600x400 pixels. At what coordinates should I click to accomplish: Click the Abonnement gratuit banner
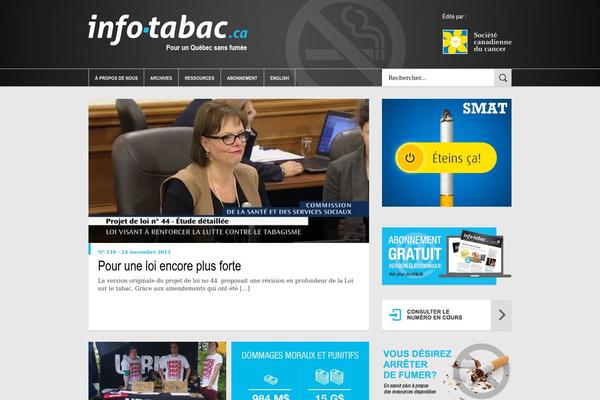(x=447, y=256)
